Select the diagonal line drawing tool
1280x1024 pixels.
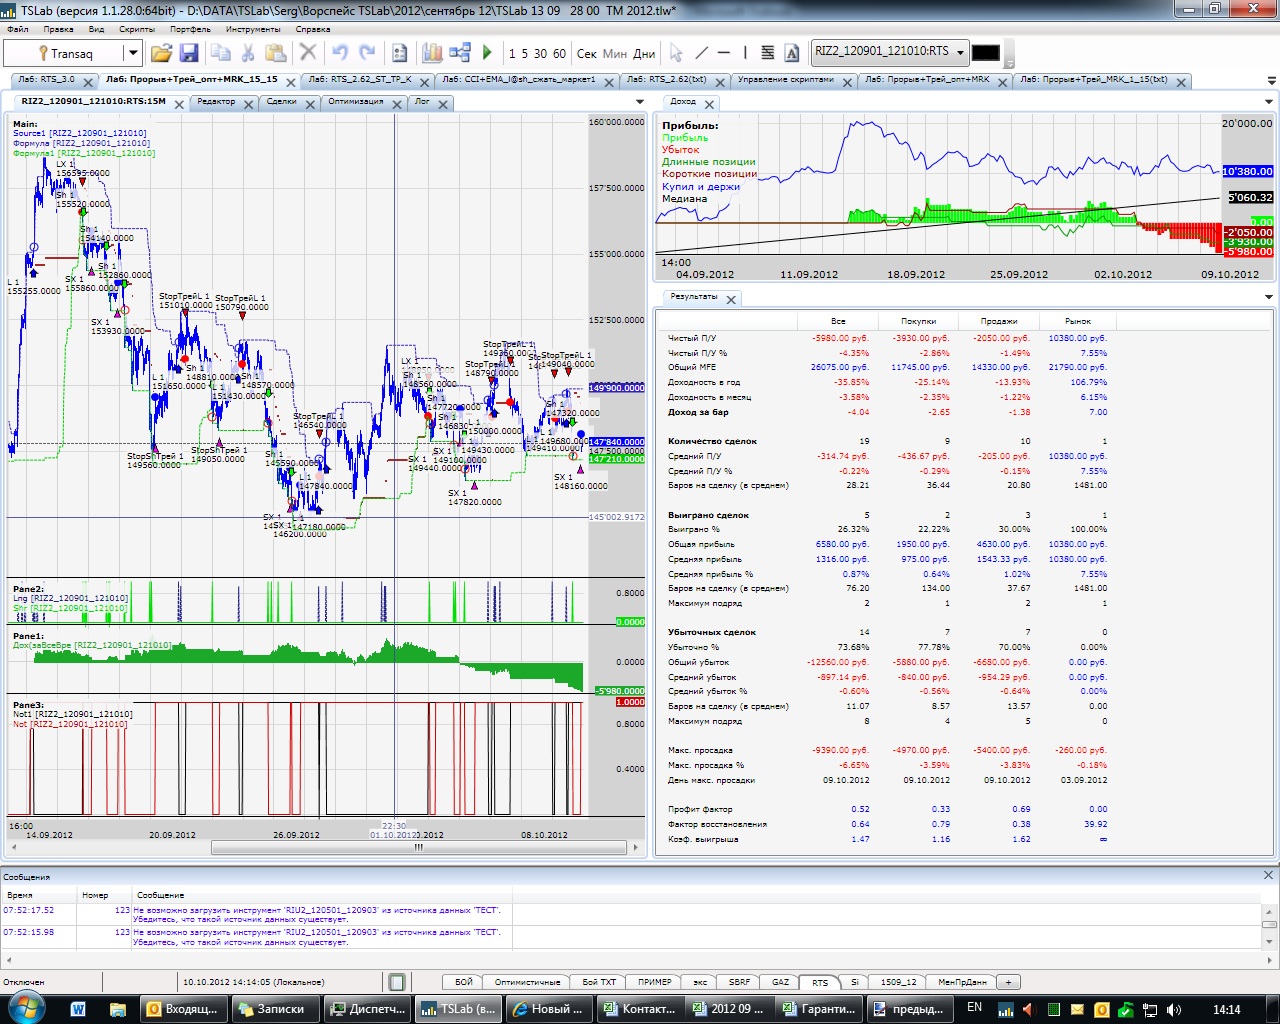pos(701,53)
